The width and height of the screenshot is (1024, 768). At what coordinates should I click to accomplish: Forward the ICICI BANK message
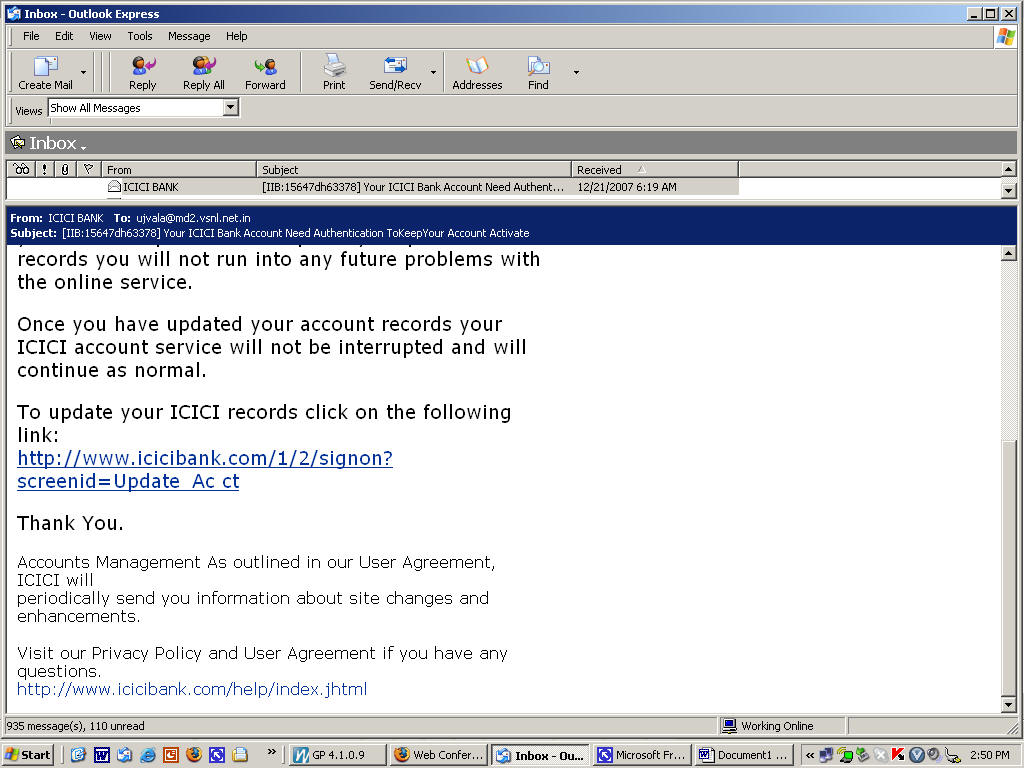(x=265, y=72)
